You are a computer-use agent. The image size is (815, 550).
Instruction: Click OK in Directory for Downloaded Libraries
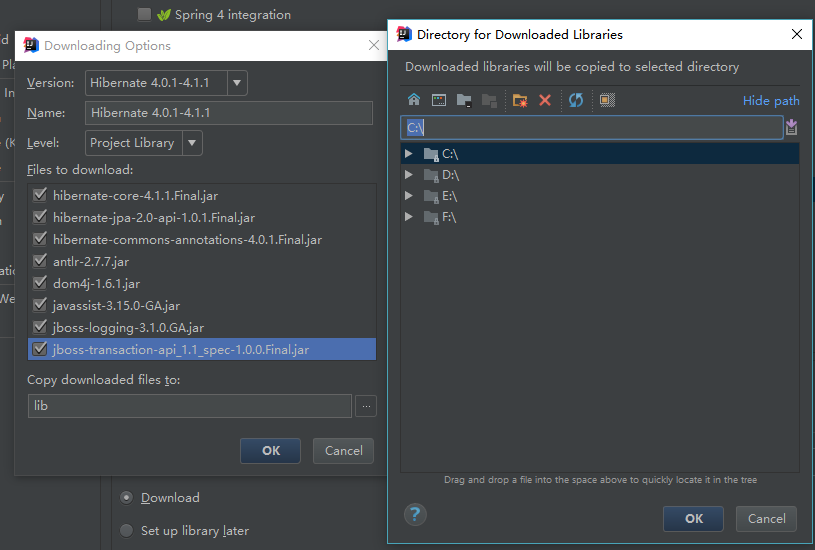694,518
